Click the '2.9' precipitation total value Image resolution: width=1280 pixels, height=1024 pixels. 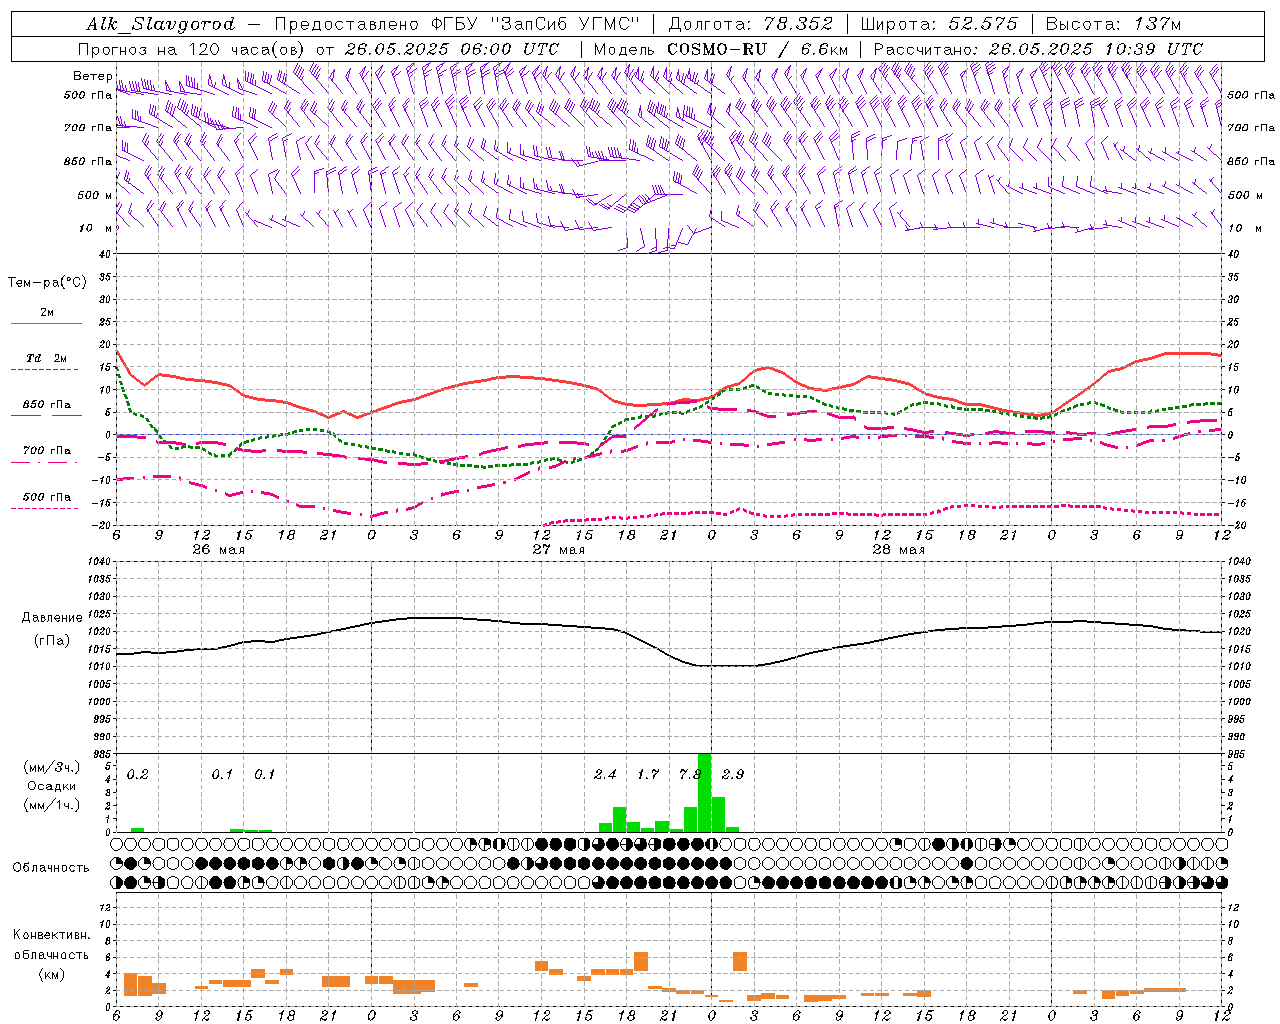click(732, 774)
